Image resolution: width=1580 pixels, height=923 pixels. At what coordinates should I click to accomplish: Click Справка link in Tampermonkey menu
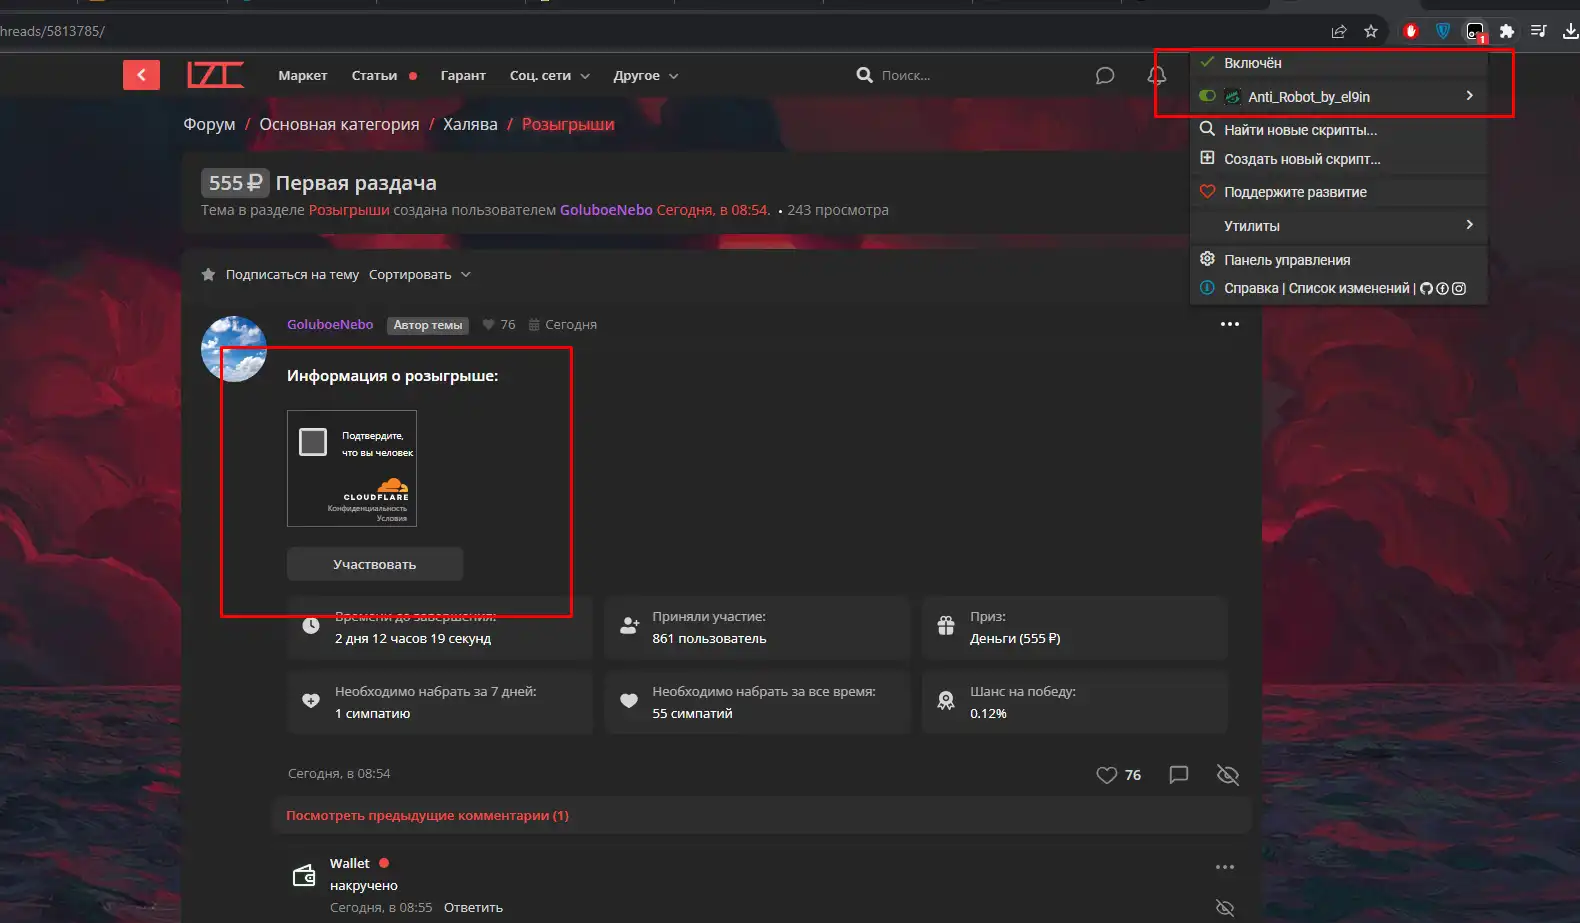(1251, 288)
